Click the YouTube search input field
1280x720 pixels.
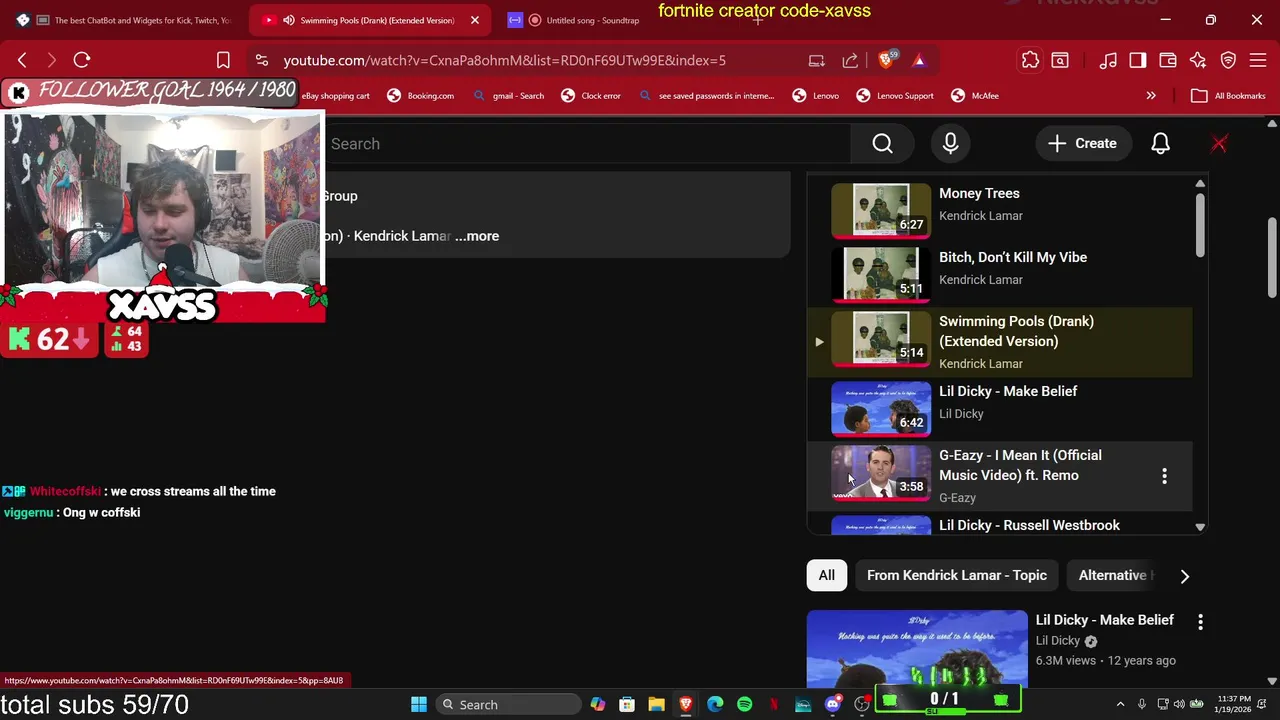pyautogui.click(x=590, y=143)
